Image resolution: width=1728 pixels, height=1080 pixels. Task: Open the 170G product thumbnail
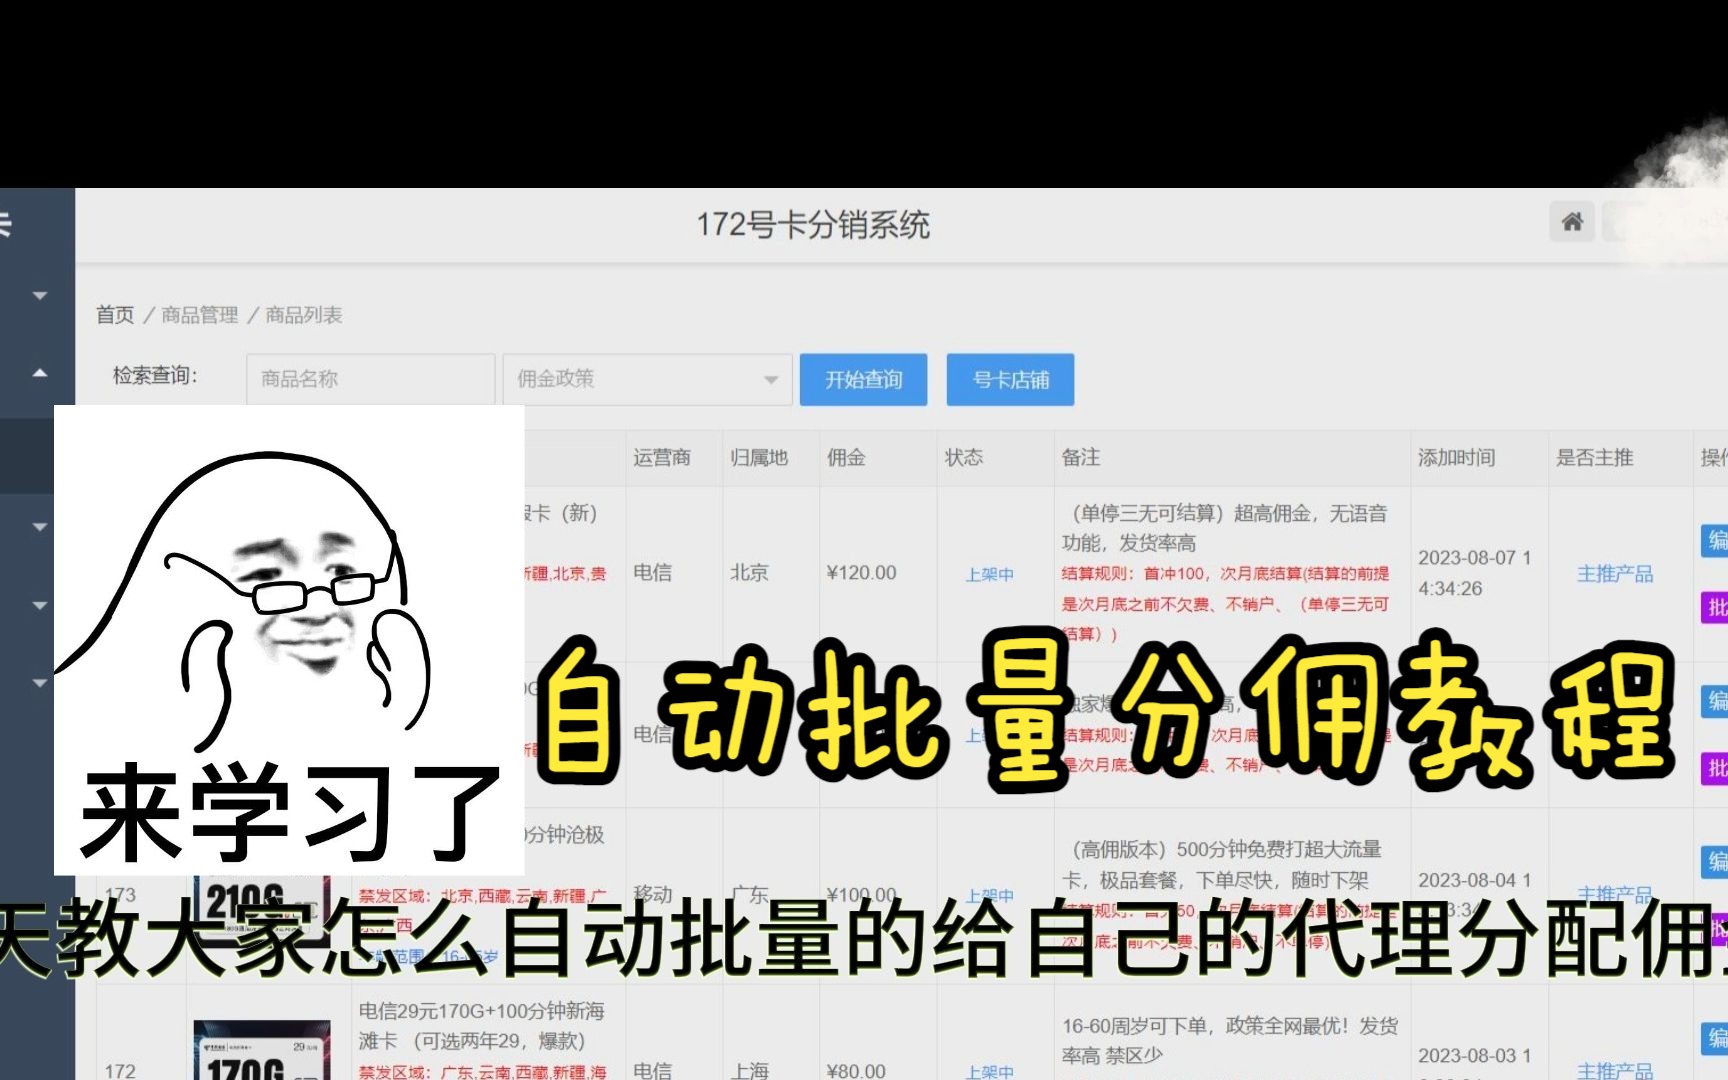coord(262,1050)
